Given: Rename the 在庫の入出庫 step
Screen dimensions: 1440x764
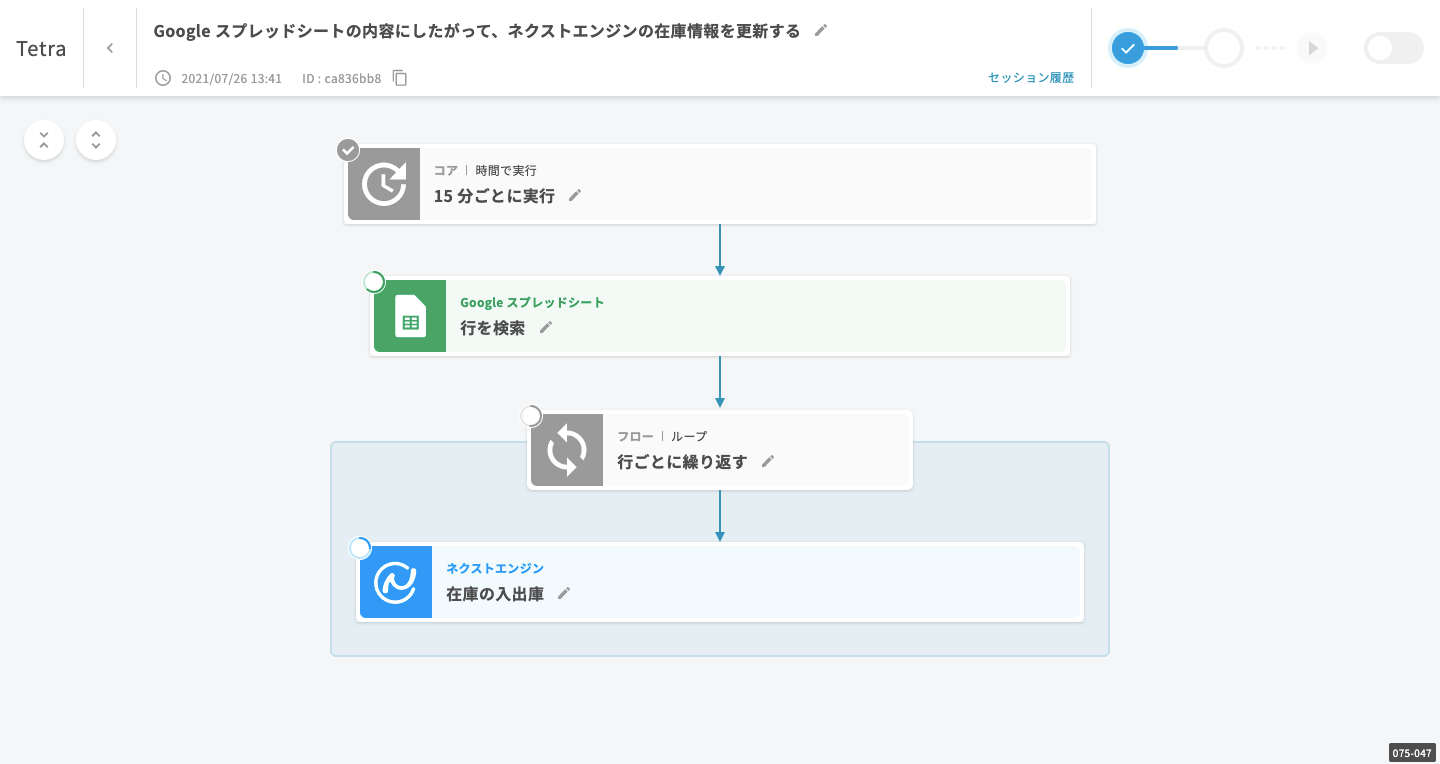Looking at the screenshot, I should point(564,594).
